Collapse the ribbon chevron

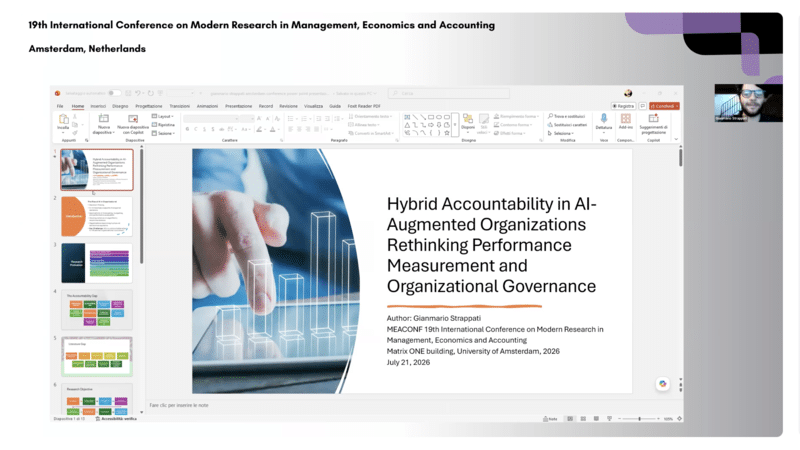(676, 139)
